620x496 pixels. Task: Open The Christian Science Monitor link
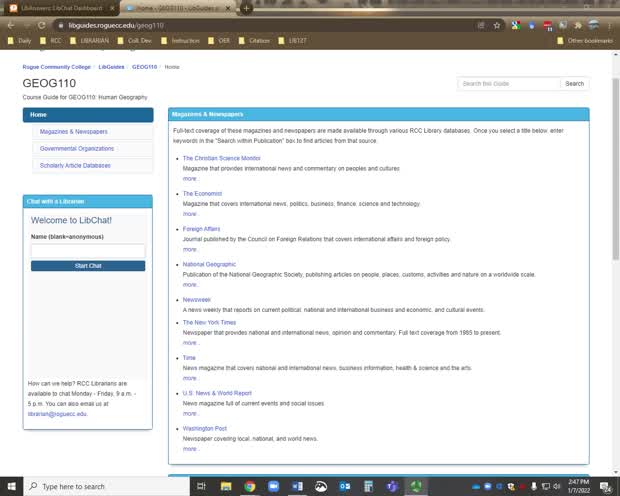[x=221, y=158]
